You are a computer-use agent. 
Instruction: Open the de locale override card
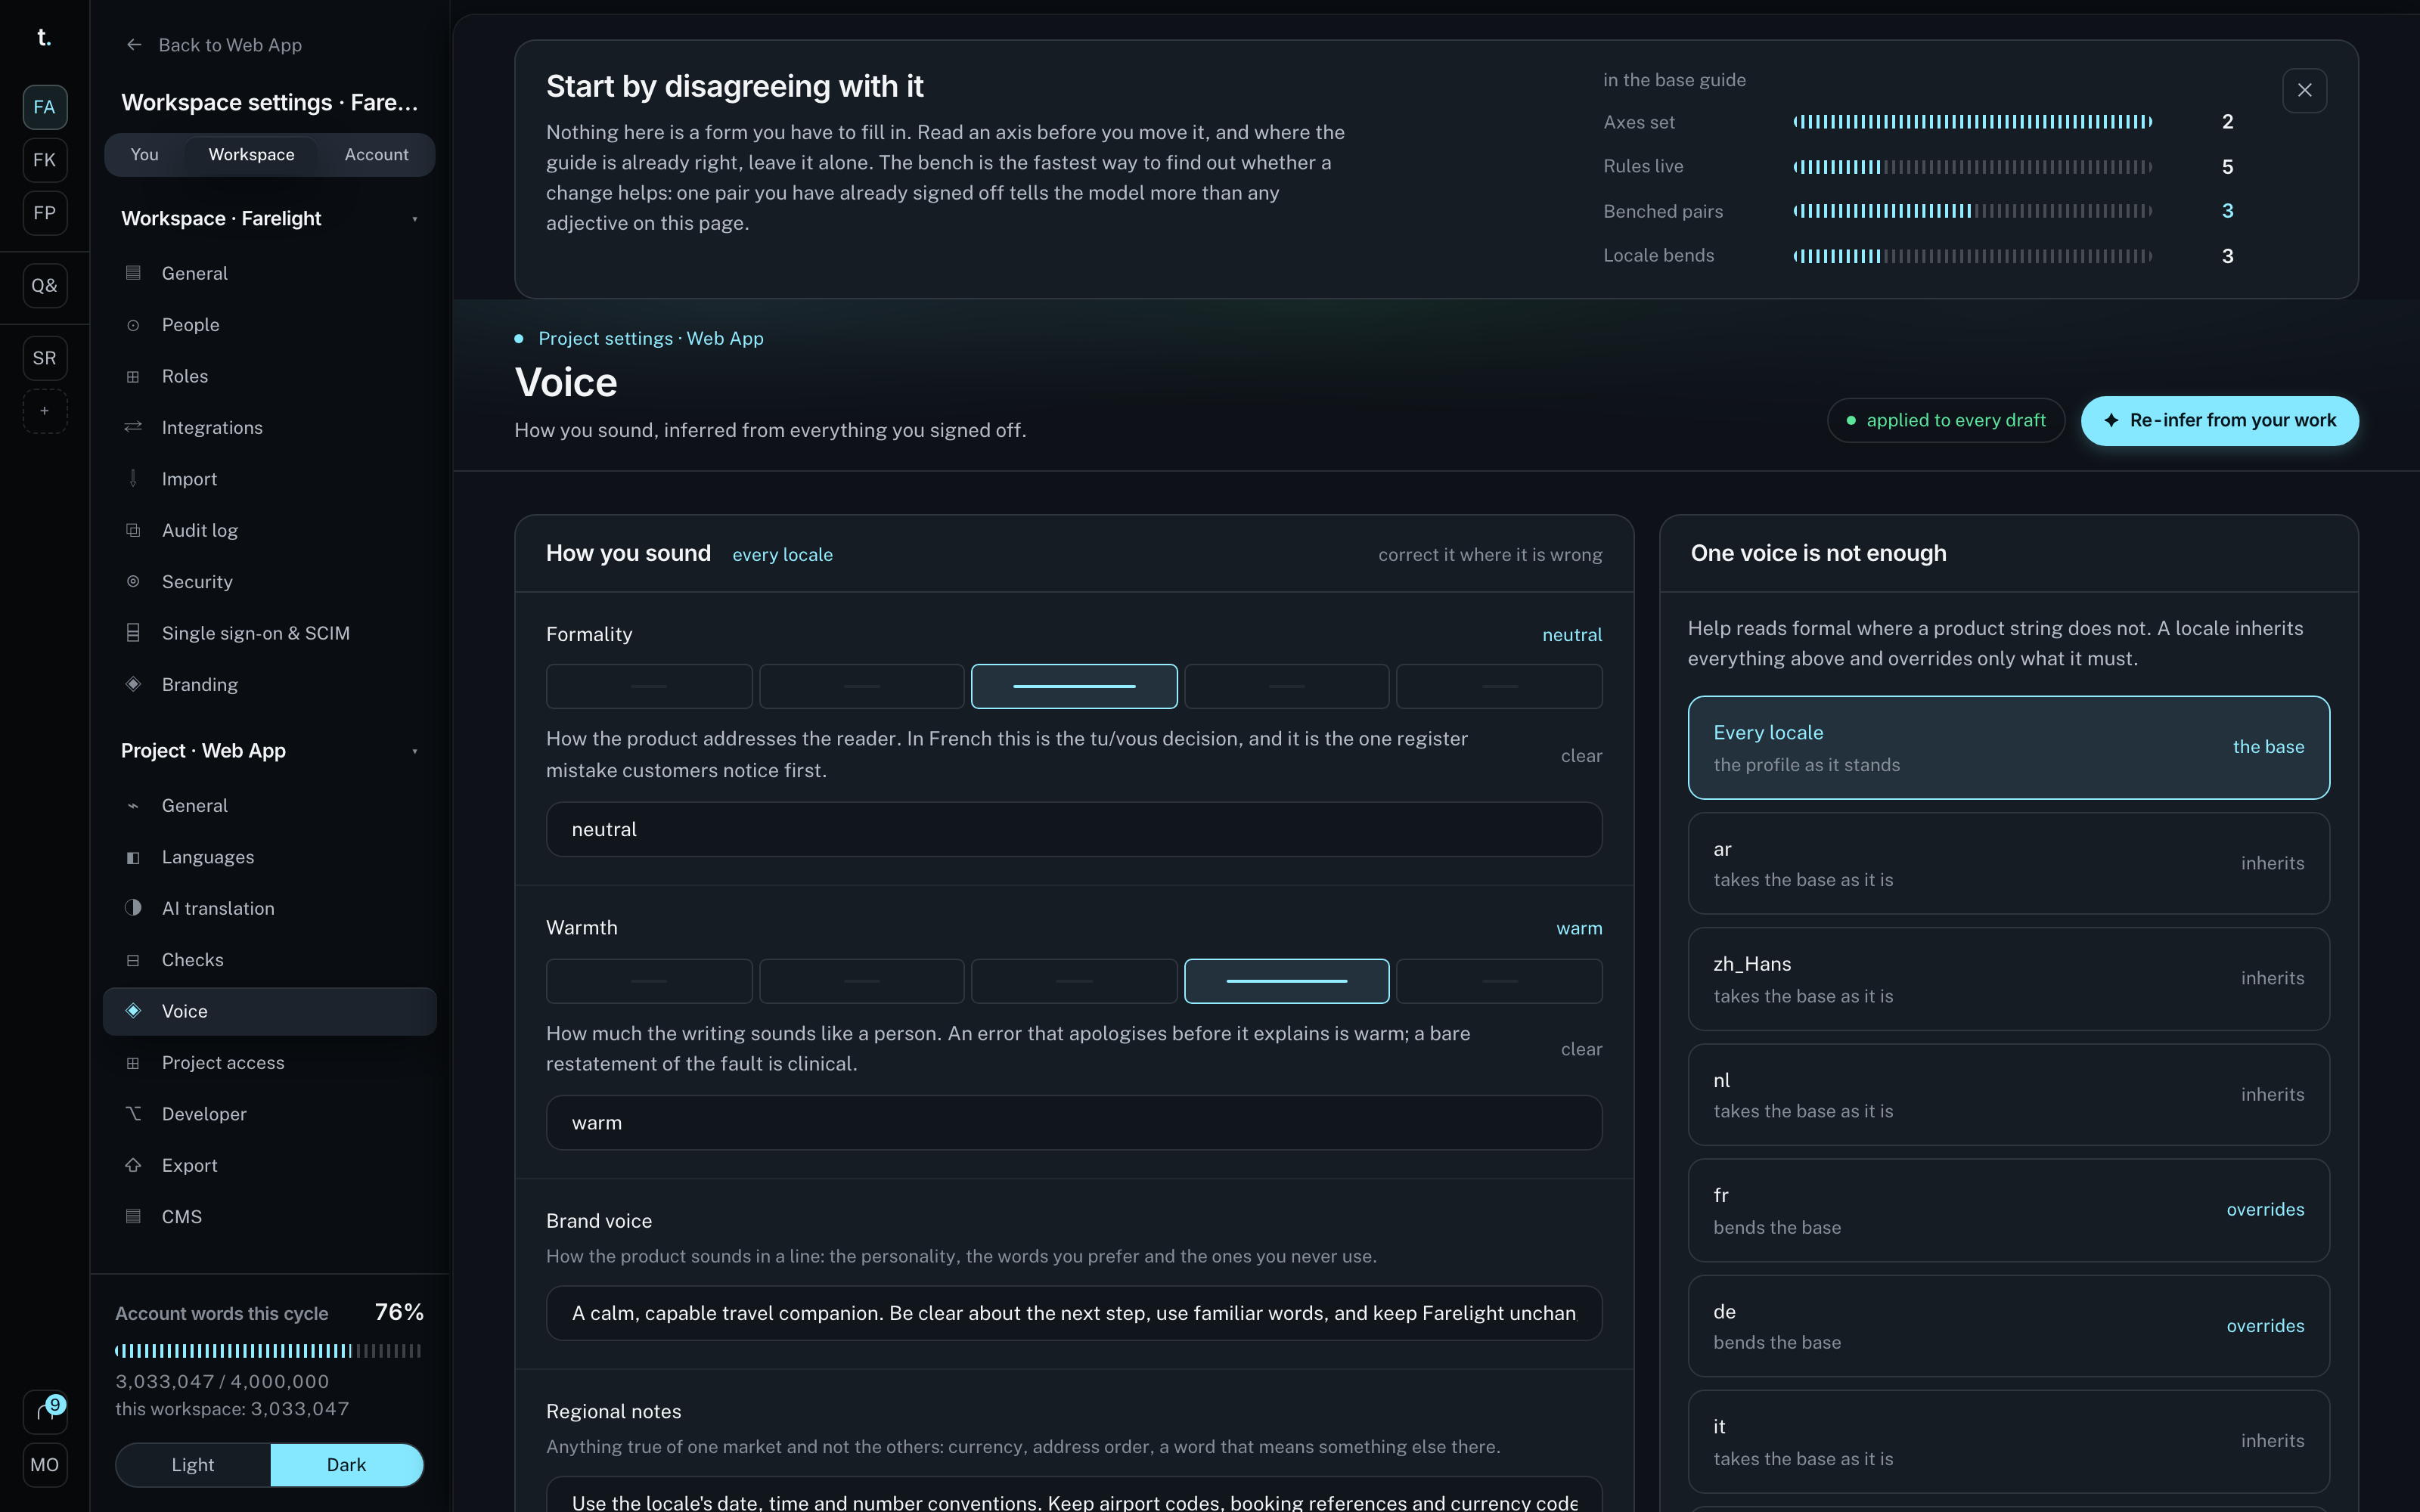[x=2008, y=1326]
